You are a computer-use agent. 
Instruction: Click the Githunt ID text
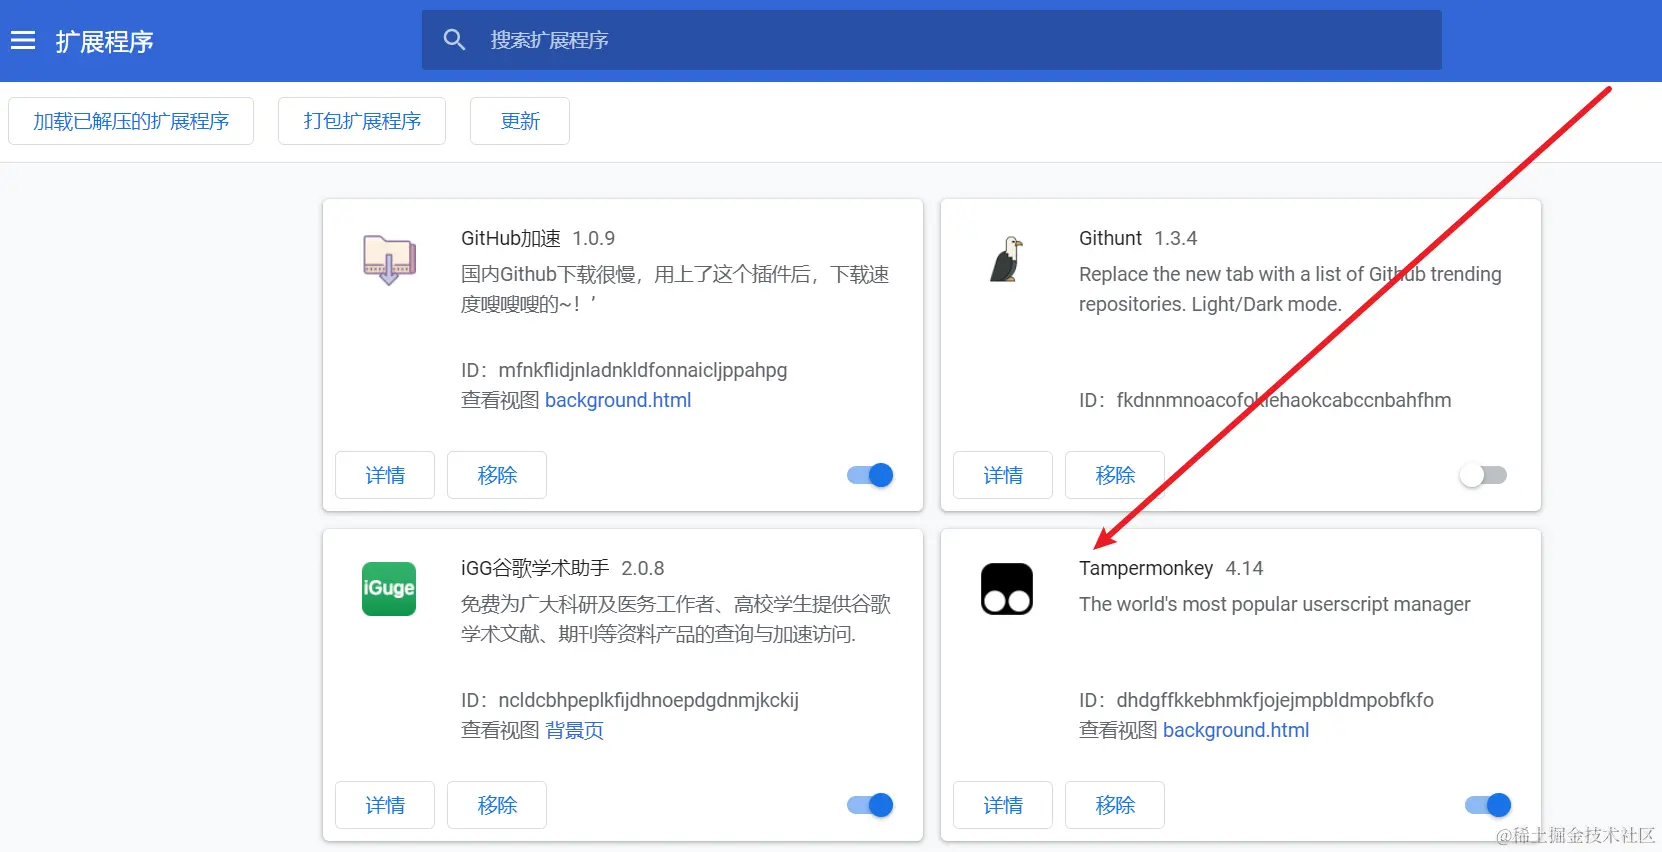point(1265,400)
